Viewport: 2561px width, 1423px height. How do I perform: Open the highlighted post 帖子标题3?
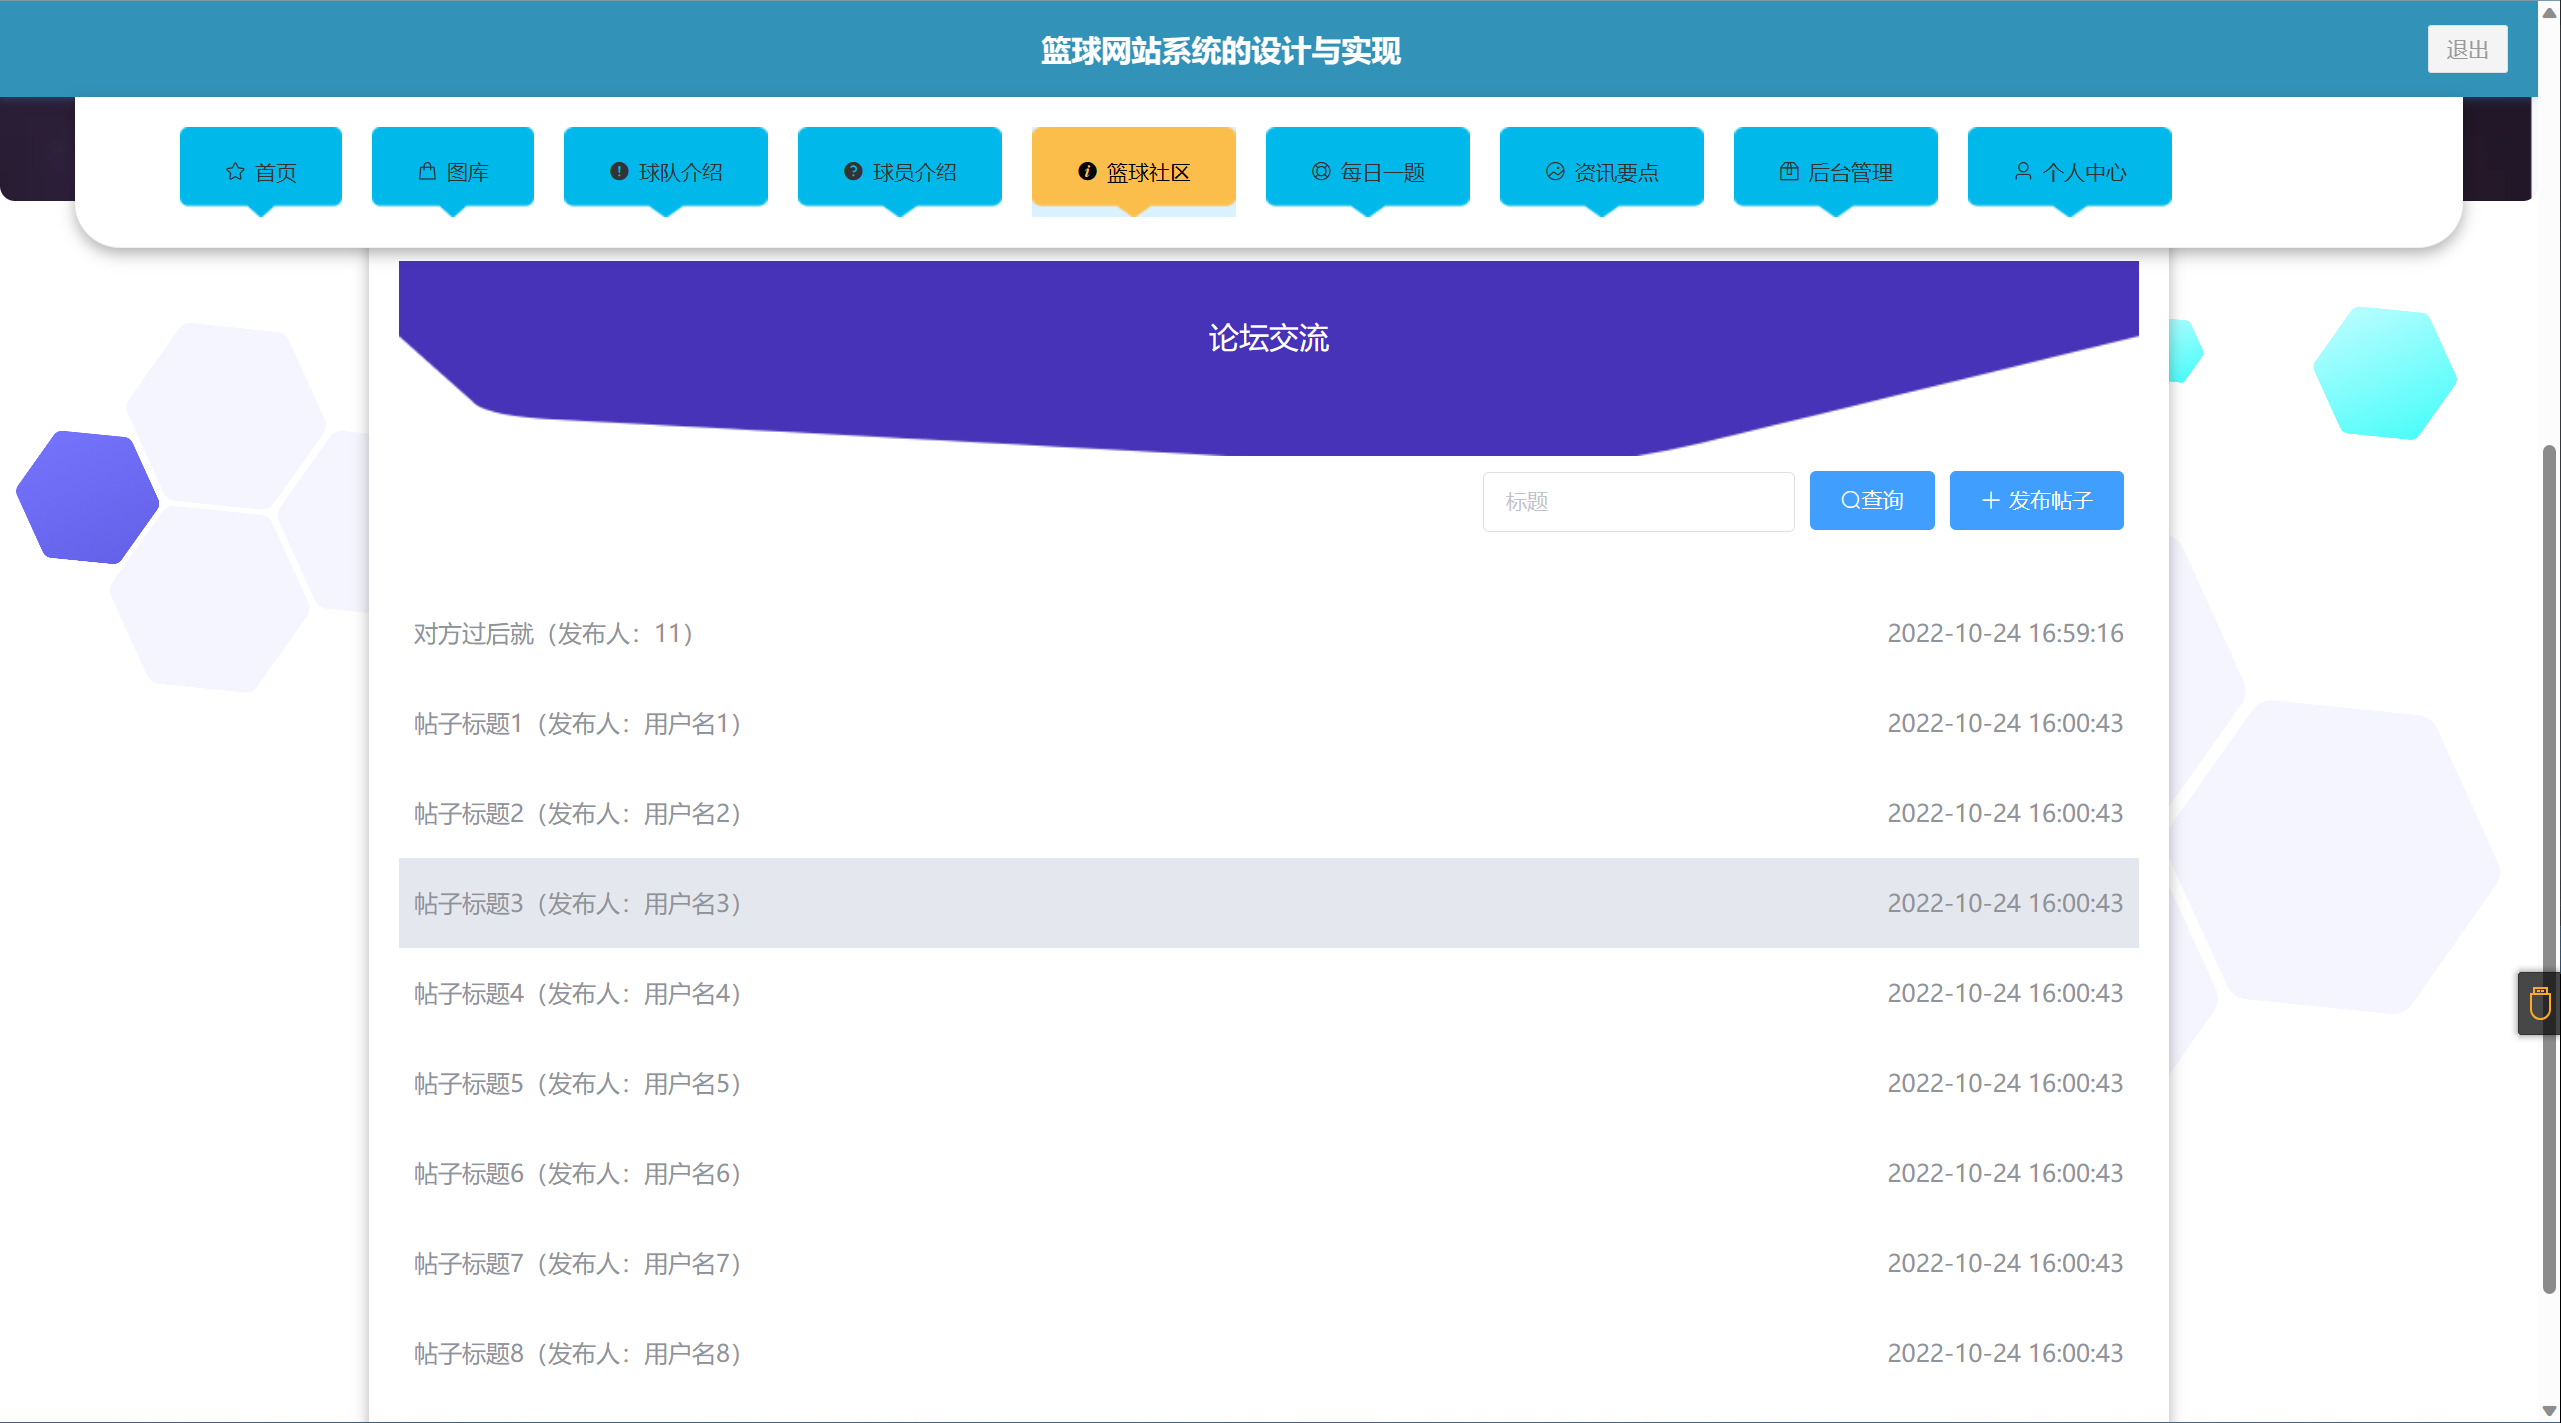1268,903
